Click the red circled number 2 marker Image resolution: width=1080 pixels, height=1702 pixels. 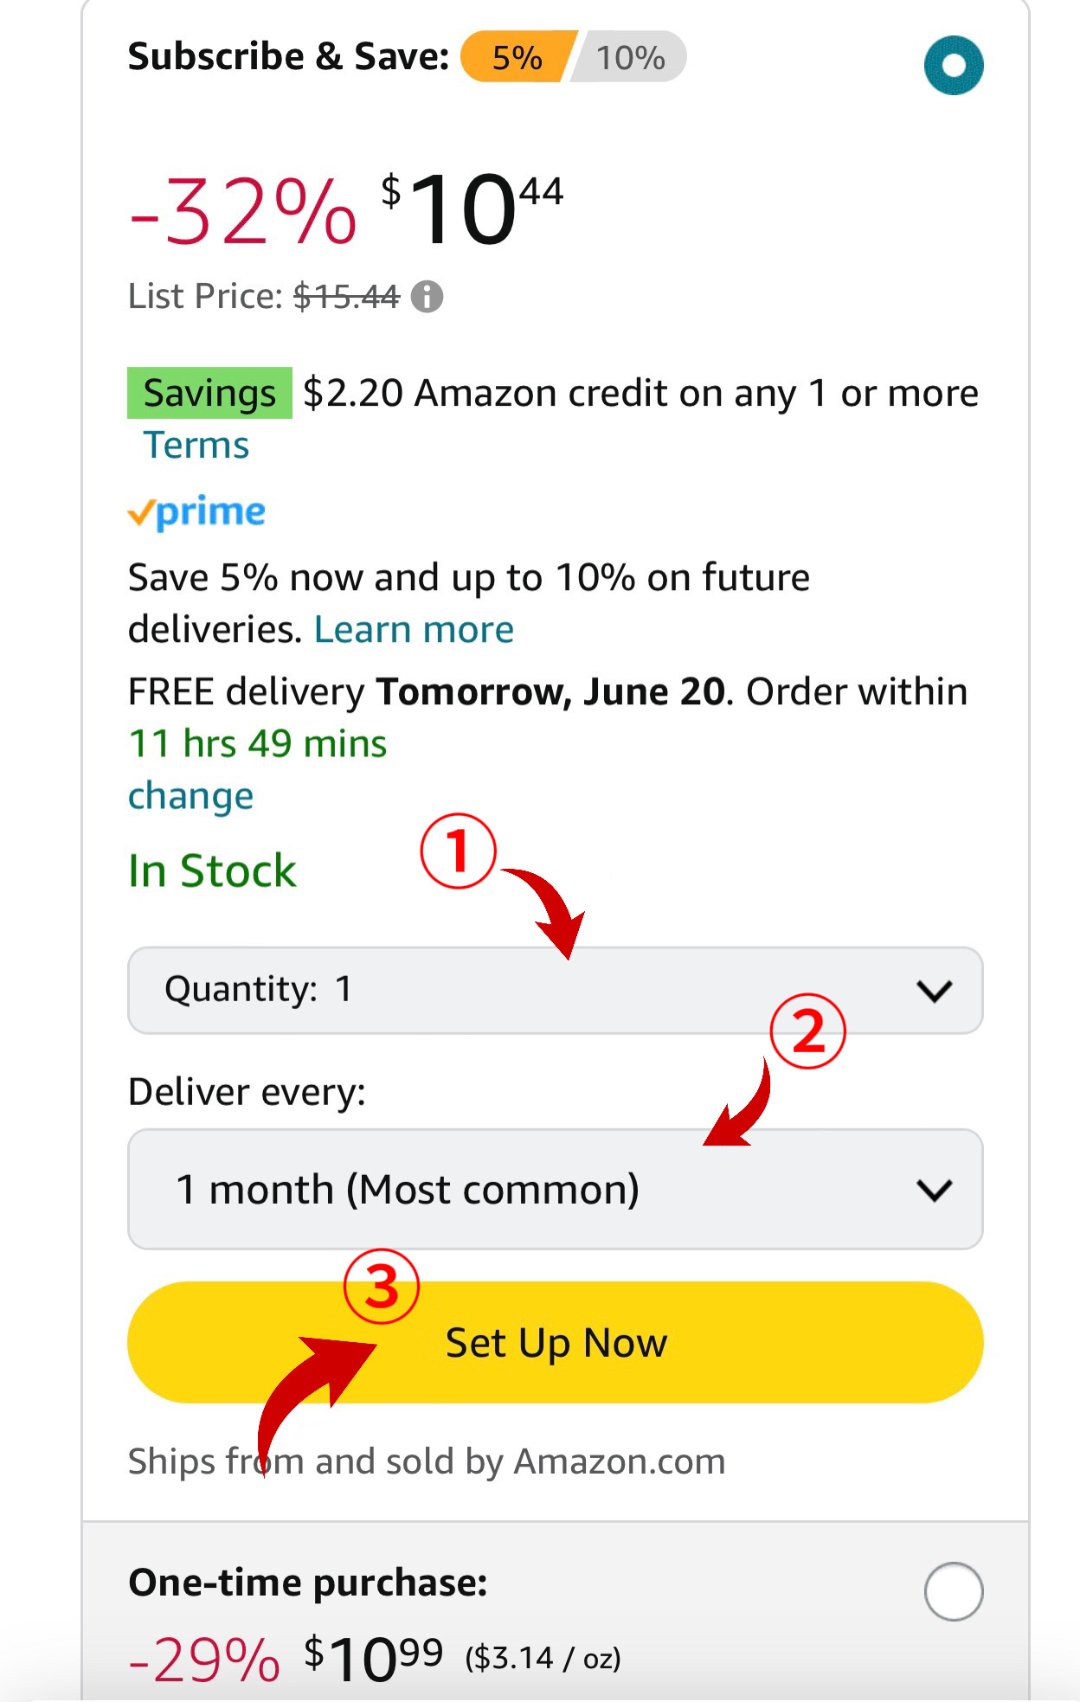(808, 1031)
